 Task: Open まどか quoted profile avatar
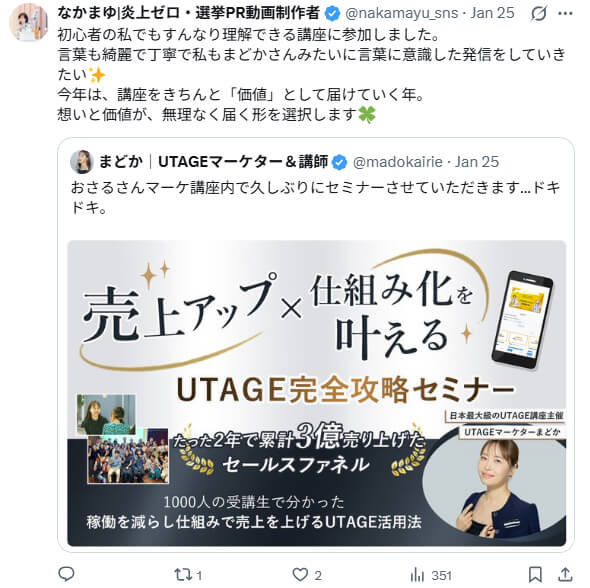(x=82, y=162)
